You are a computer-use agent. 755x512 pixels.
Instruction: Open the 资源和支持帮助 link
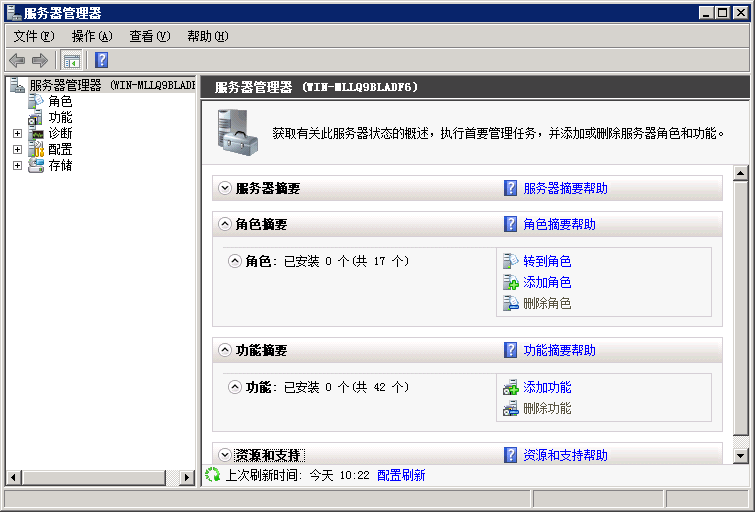click(x=565, y=455)
